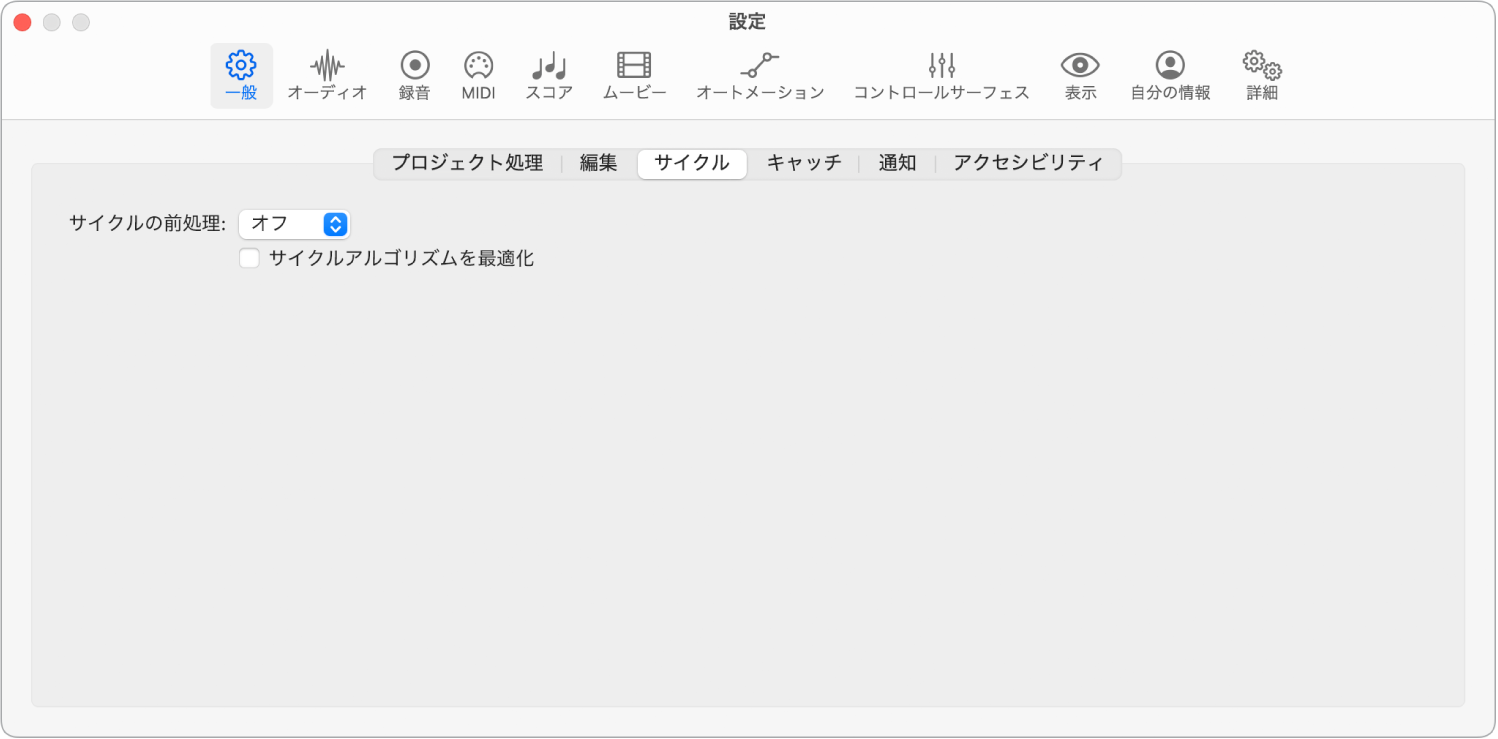This screenshot has width=1498, height=739.
Task: Open the オーディオ waveform settings pane
Action: click(327, 76)
